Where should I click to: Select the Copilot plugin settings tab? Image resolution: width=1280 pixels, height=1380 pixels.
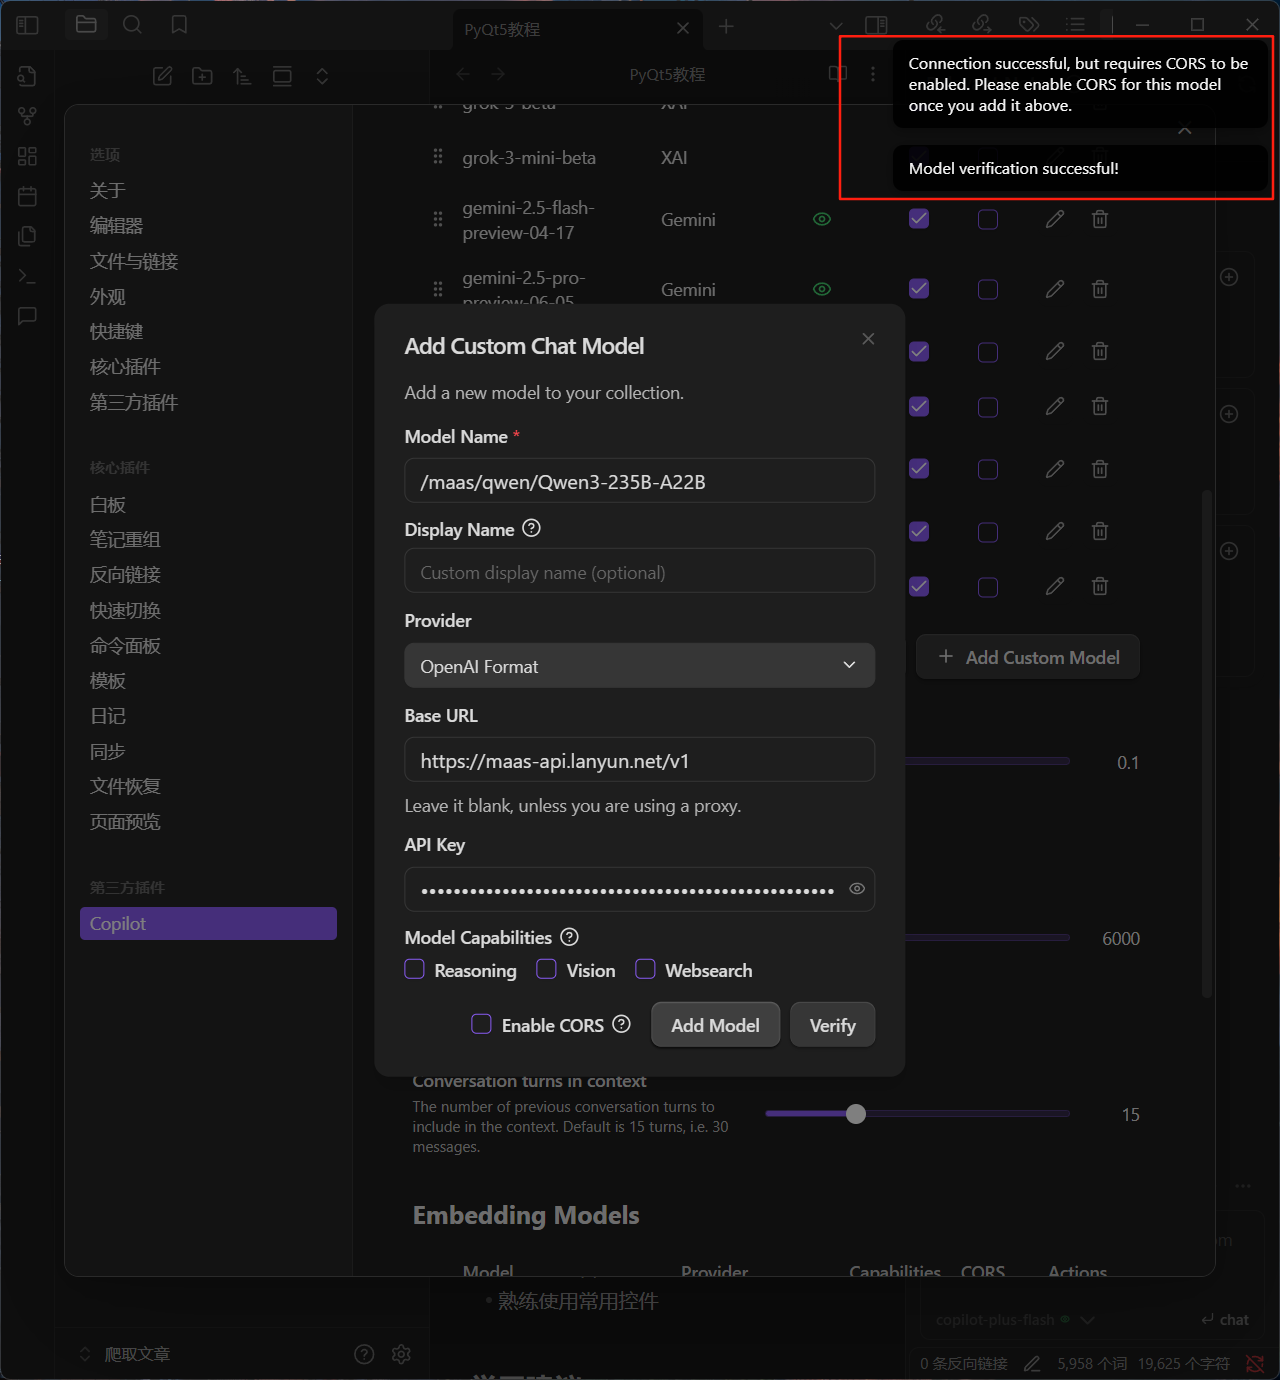click(208, 924)
